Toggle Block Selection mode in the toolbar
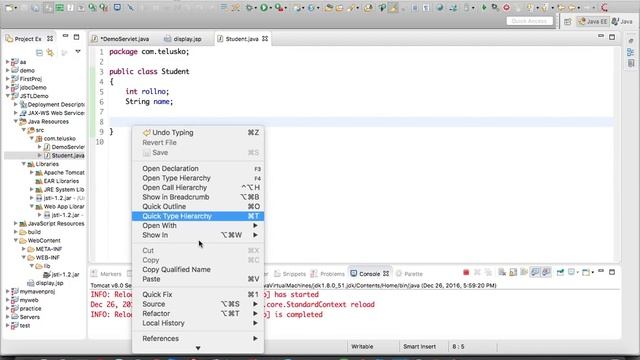 tap(415, 8)
